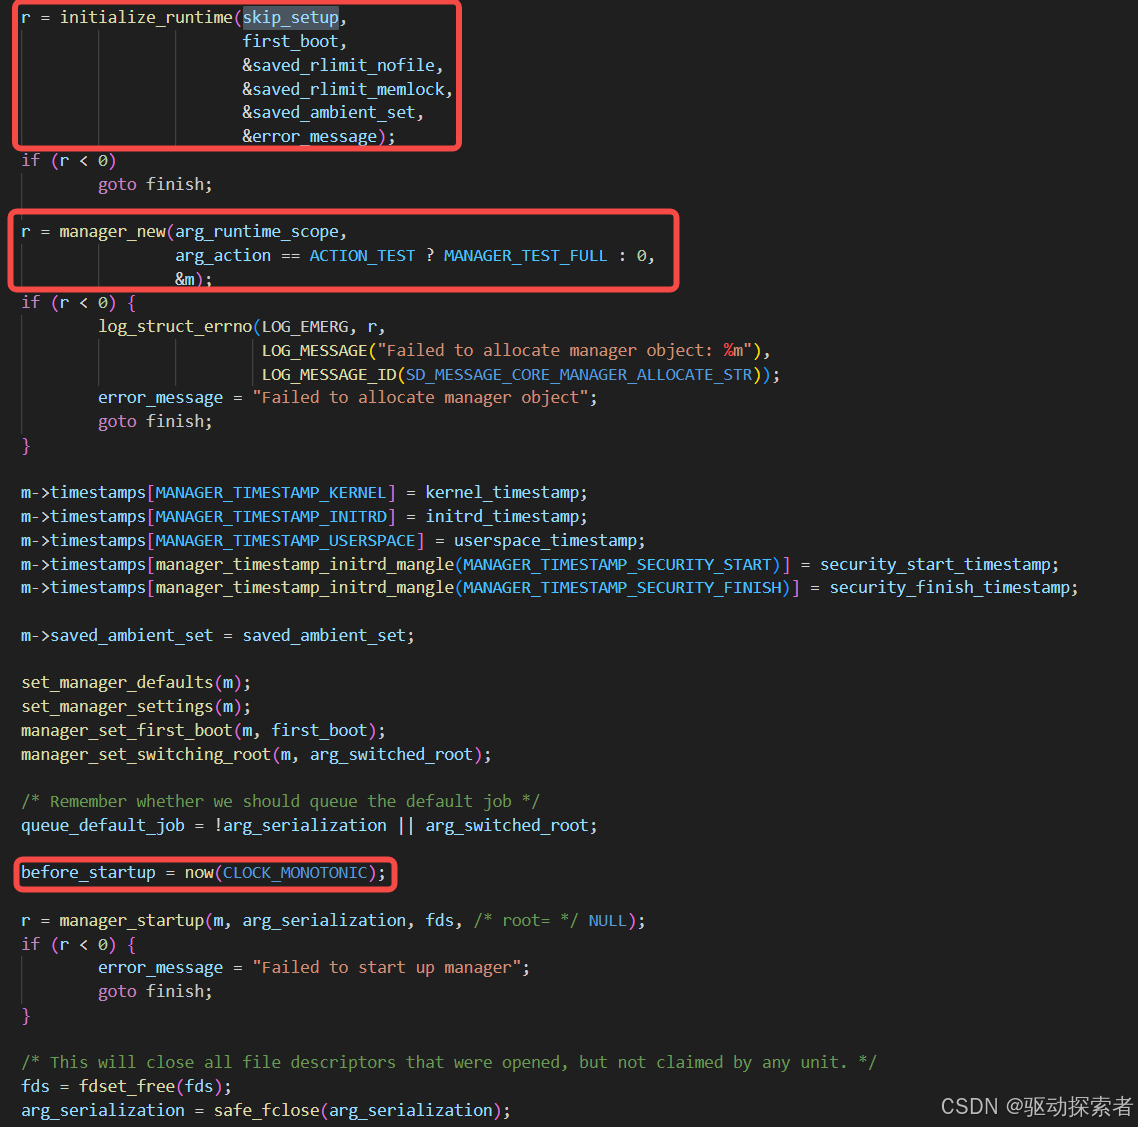Click SD_MESSAGE_CORE_MANAGER_ALLOCATE_STR constant
This screenshot has height=1127, width=1138.
click(x=578, y=374)
